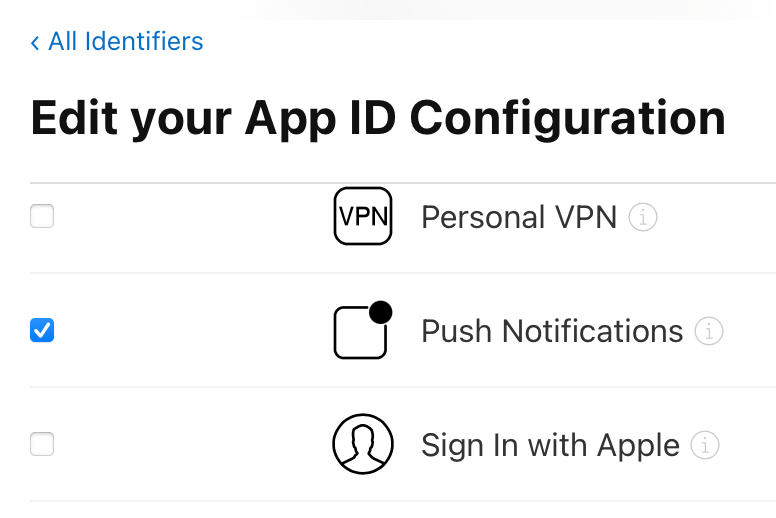Open info tooltip for Push Notifications
This screenshot has height=518, width=776.
pyautogui.click(x=708, y=331)
